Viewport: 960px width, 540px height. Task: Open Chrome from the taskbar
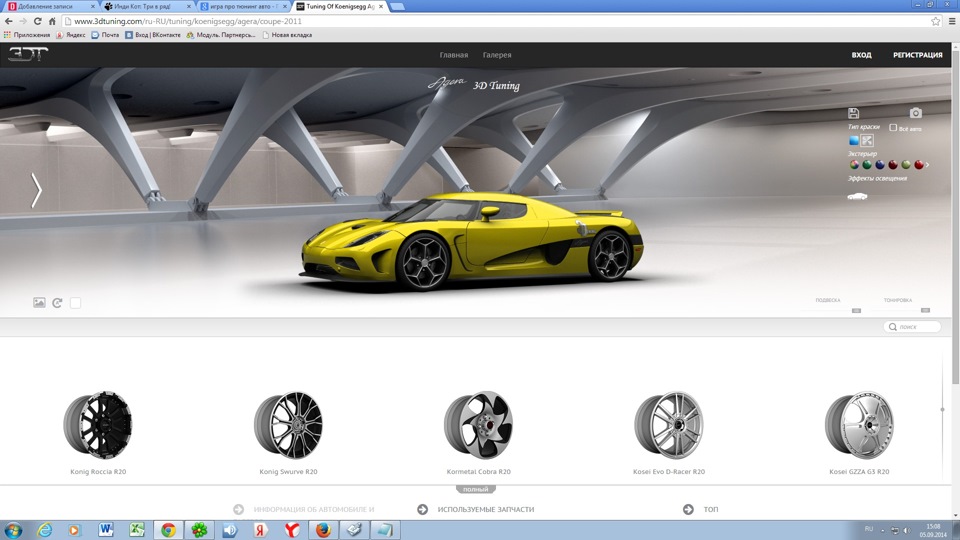(168, 530)
